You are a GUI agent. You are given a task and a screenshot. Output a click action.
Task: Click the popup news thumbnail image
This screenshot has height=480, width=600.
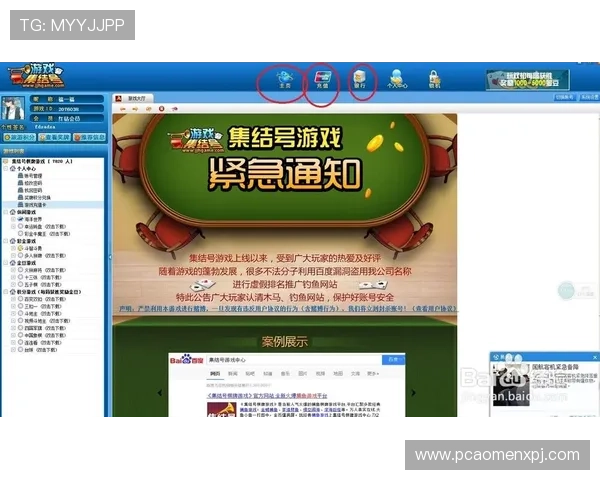point(510,385)
